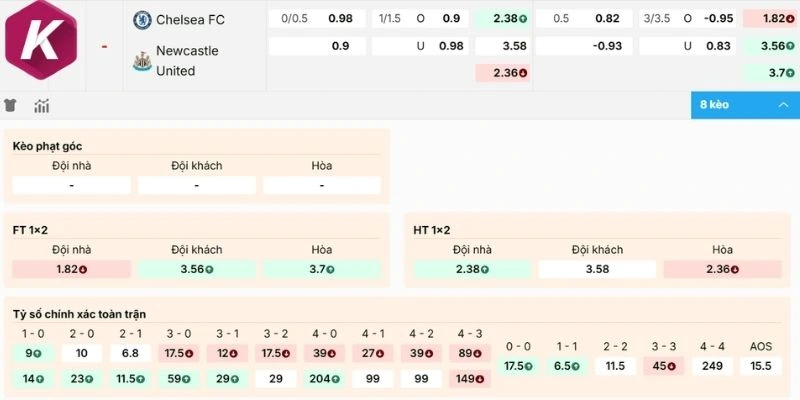Choose HT 1×2 away odds 3.58

[597, 269]
